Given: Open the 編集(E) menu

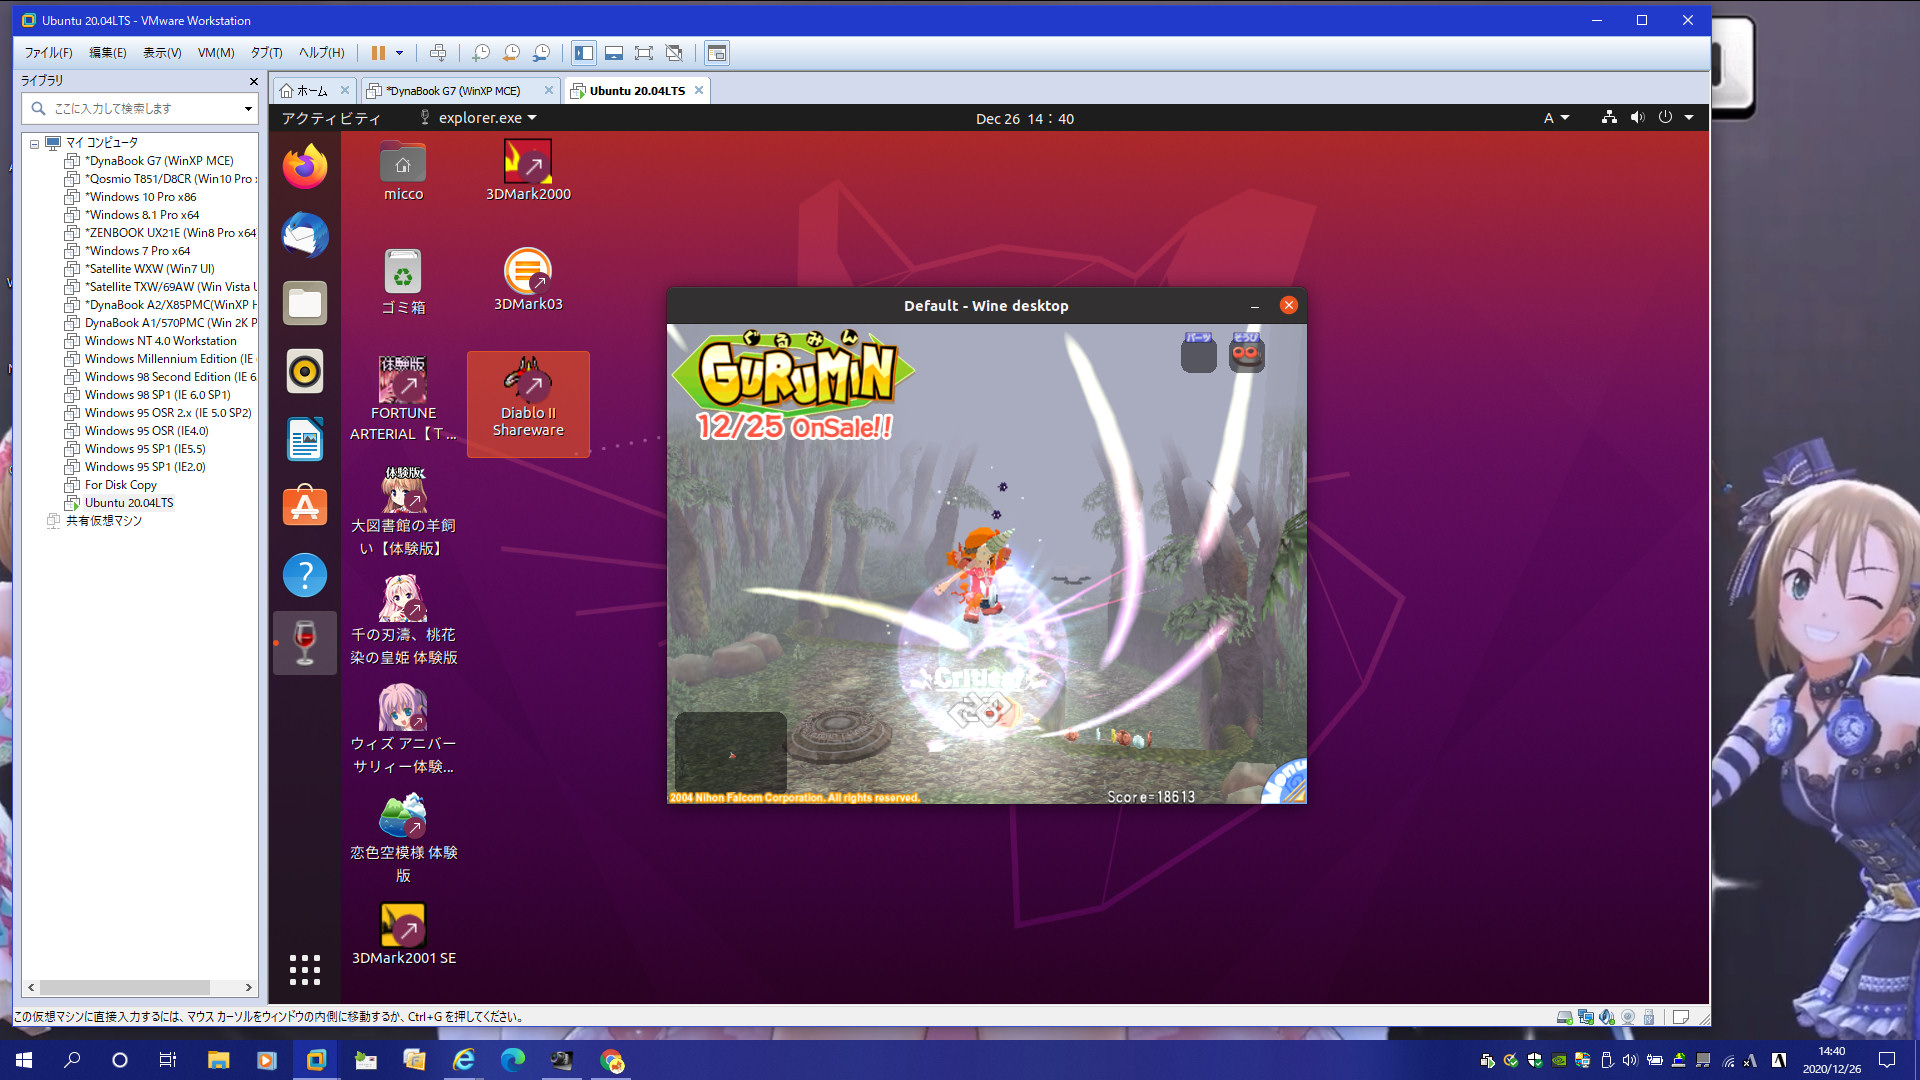Looking at the screenshot, I should tap(108, 53).
